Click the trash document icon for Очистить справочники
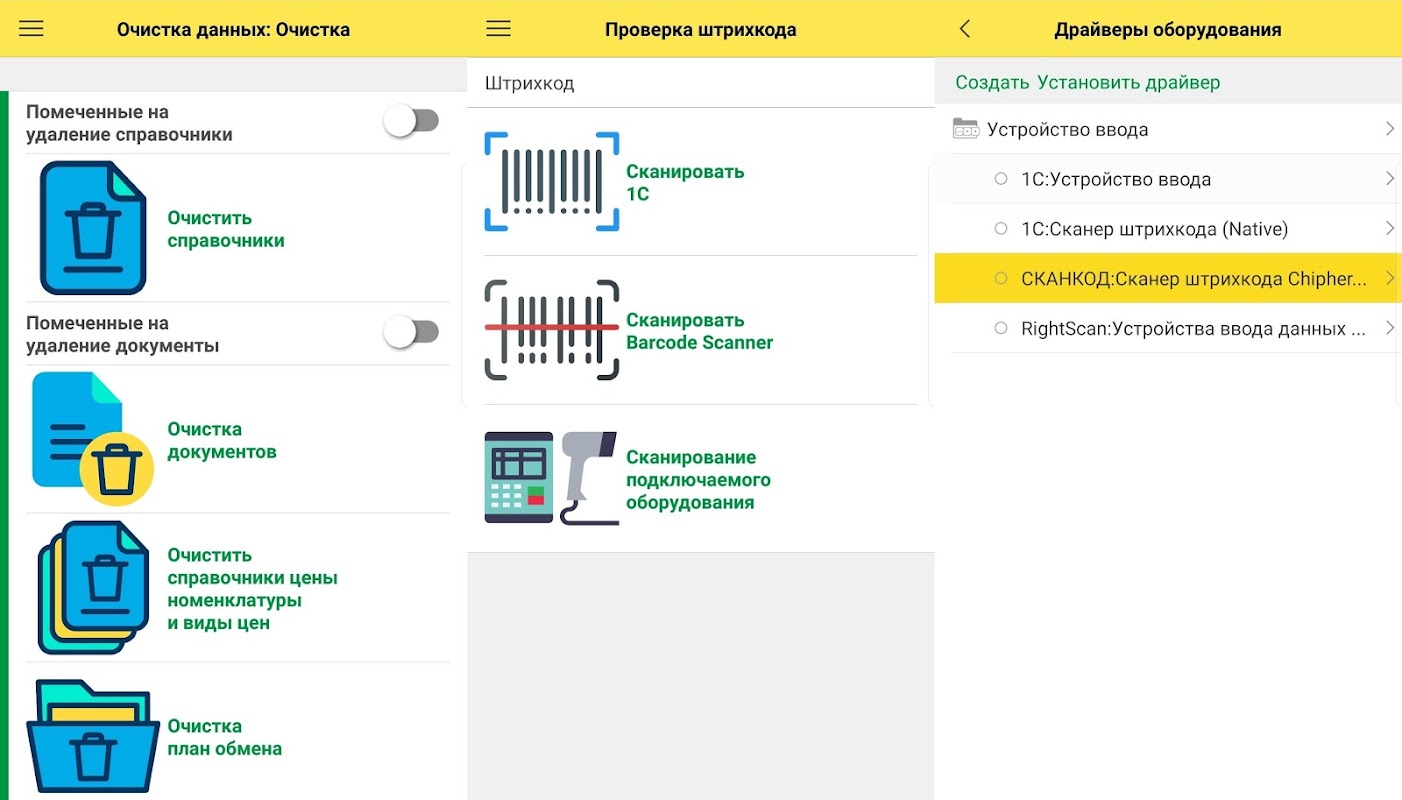 click(93, 228)
